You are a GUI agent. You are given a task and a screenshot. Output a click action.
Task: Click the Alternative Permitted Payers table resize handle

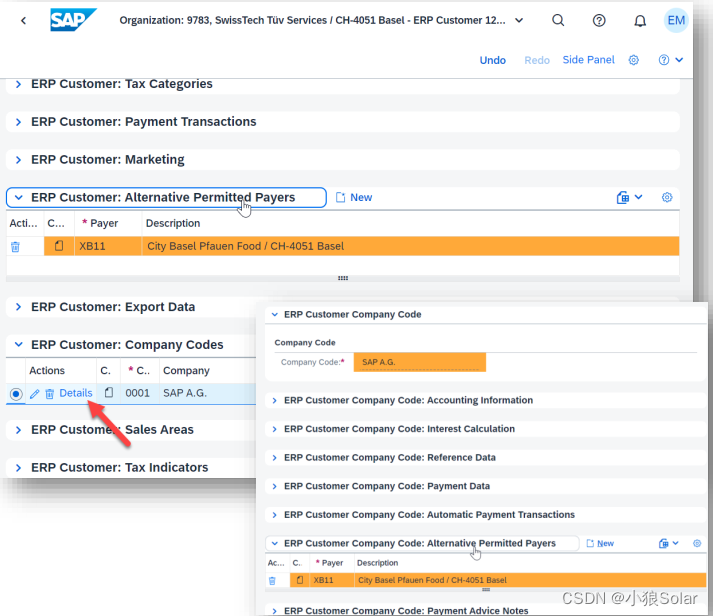[343, 278]
